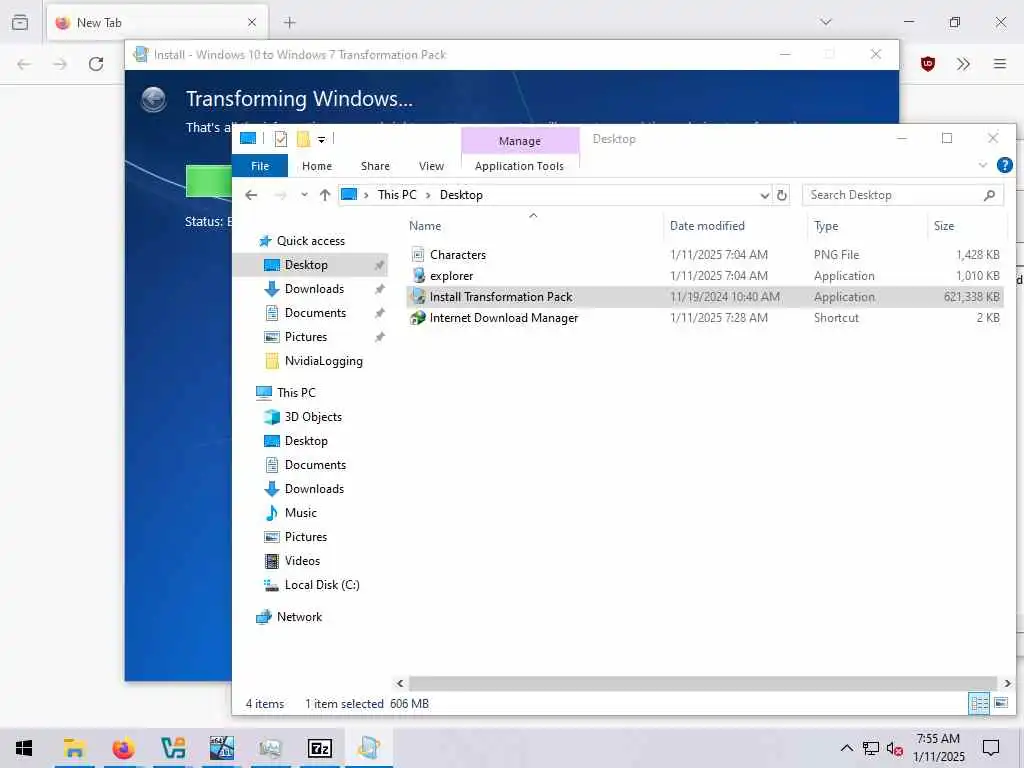
Task: Click This PC in the address breadcrumb
Action: (396, 195)
